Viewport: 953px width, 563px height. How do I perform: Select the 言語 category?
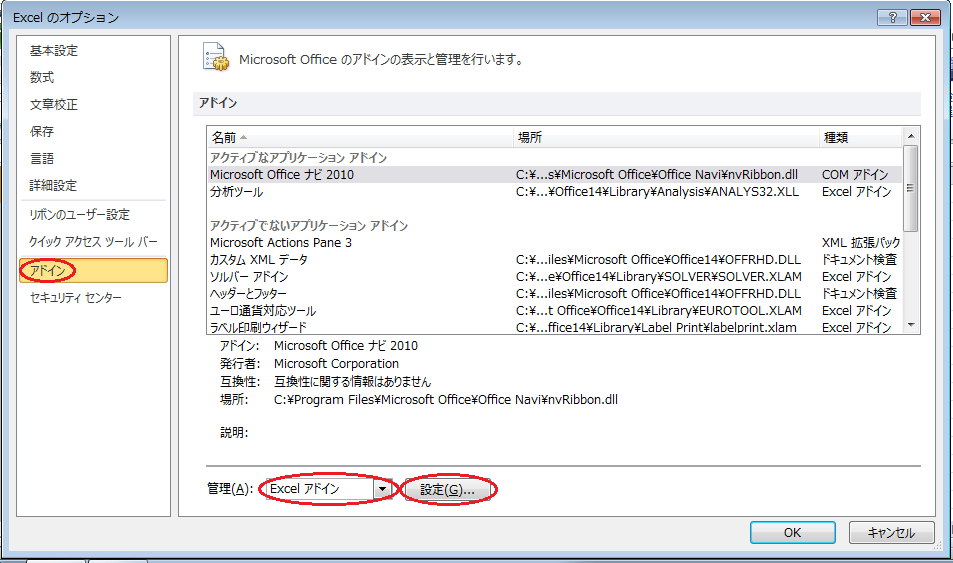42,159
